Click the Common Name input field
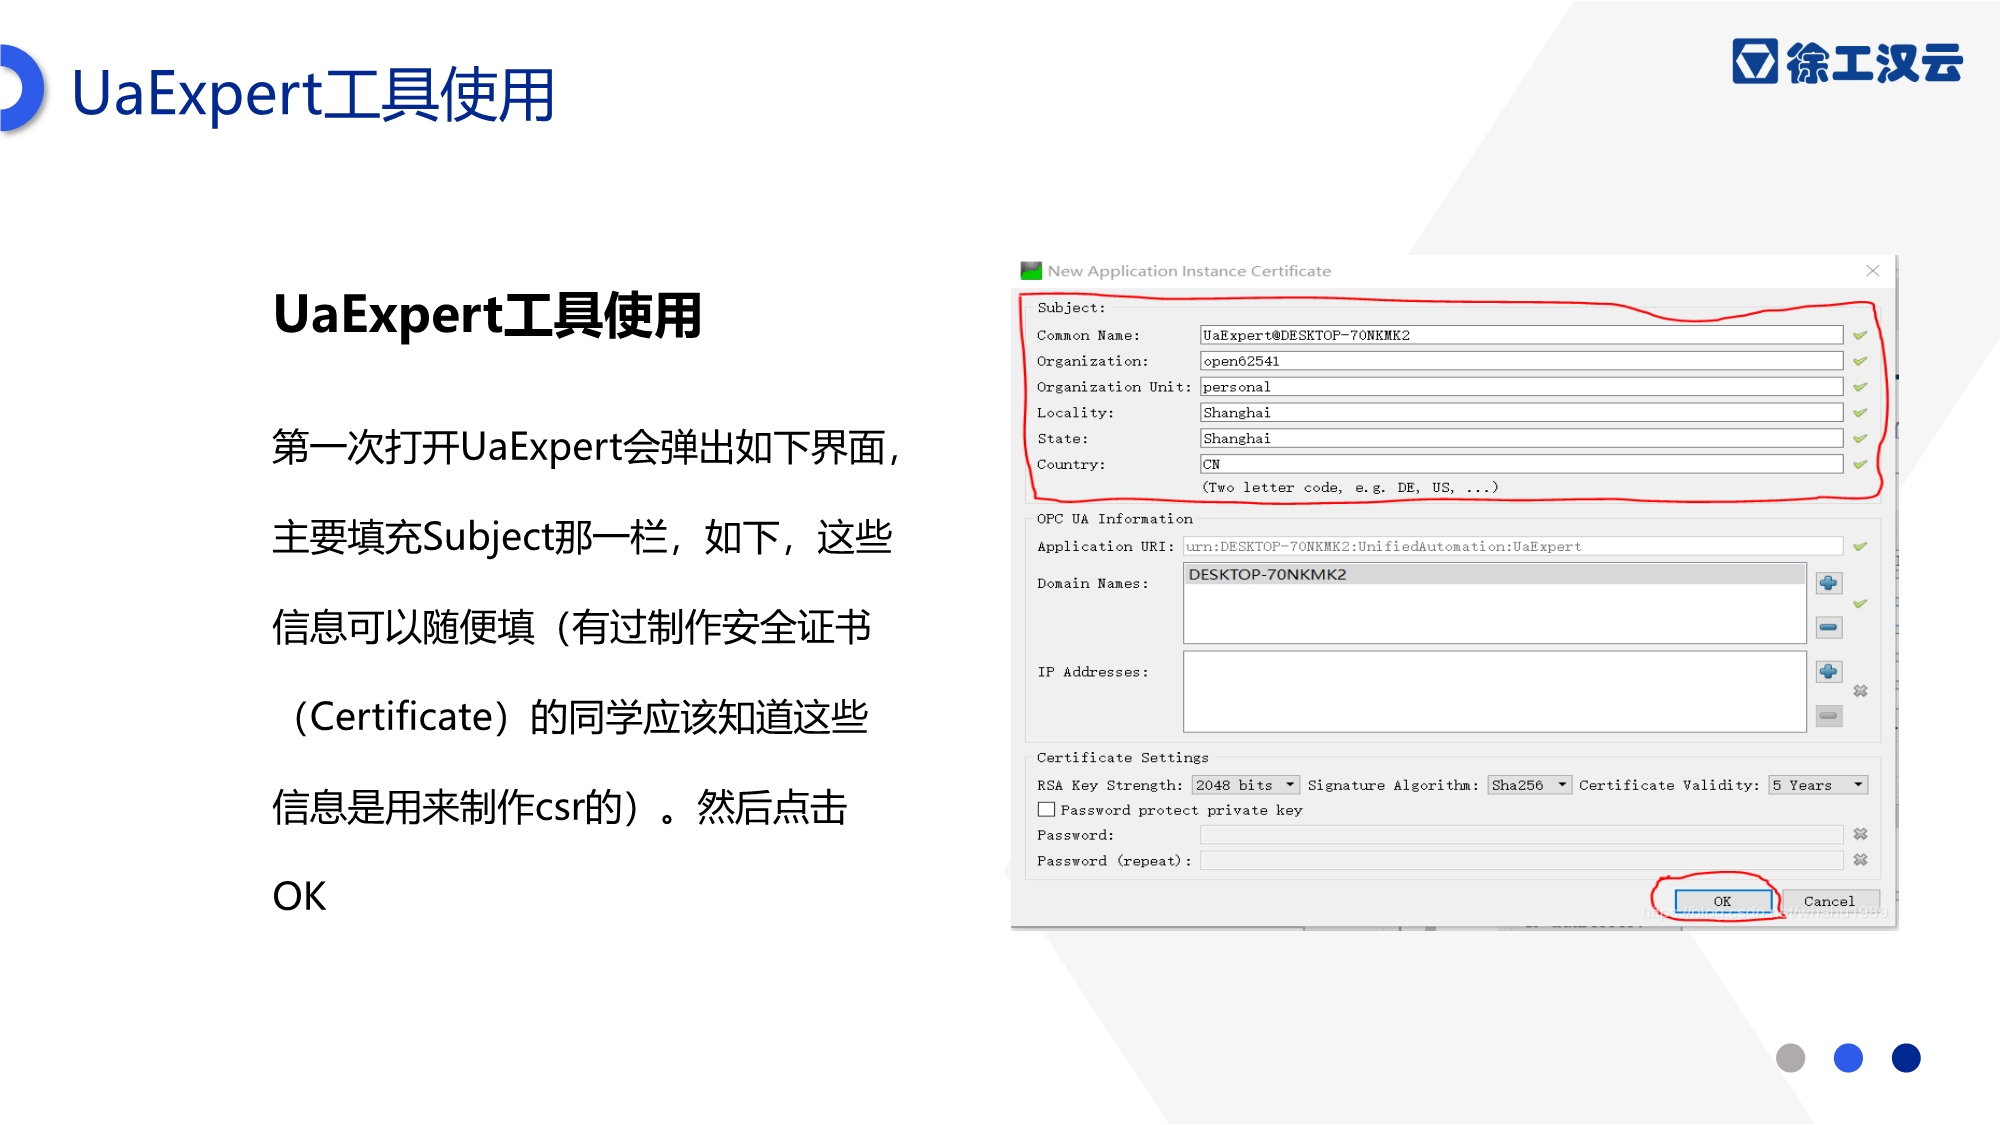 (x=1521, y=335)
